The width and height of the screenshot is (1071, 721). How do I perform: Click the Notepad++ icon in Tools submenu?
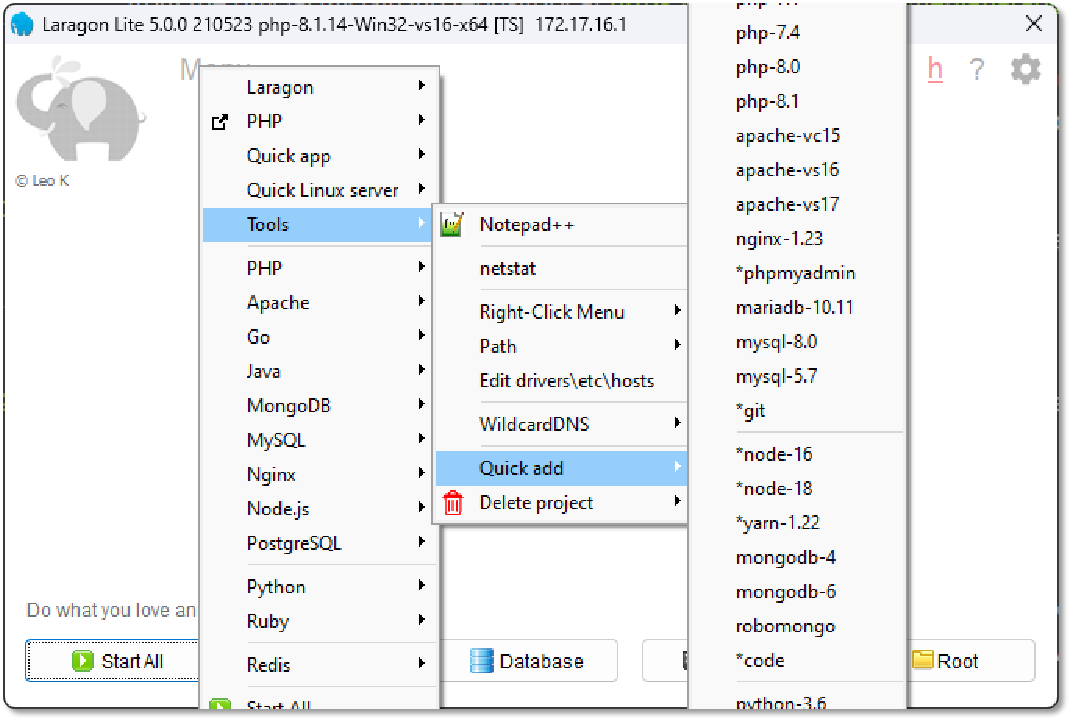[453, 225]
